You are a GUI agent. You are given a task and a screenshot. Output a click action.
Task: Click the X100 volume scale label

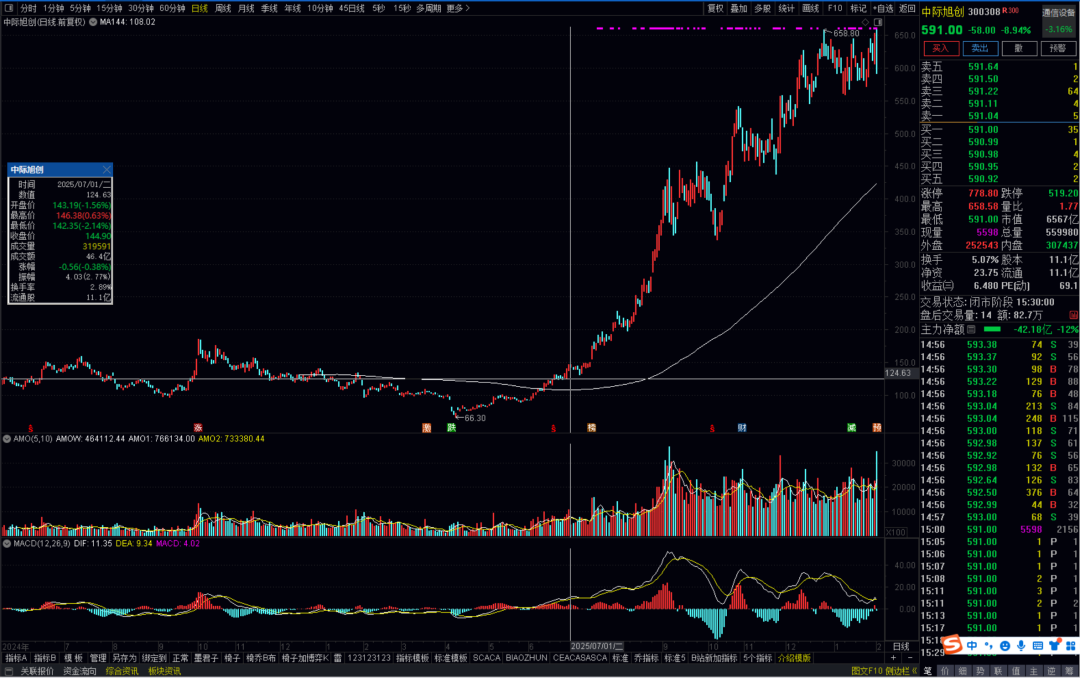[897, 532]
